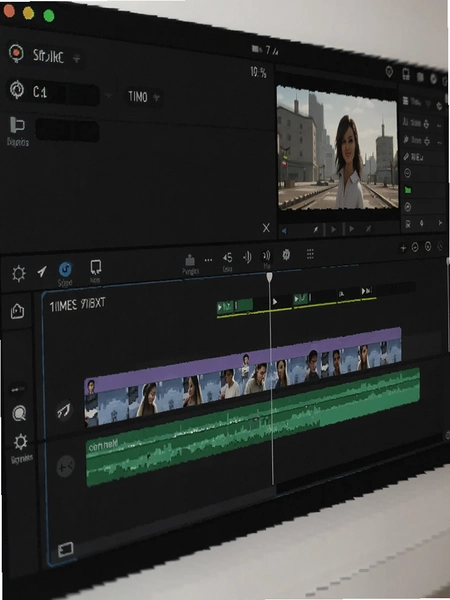Click the blue highlighted circular tool icon
This screenshot has width=450, height=600.
[x=65, y=269]
